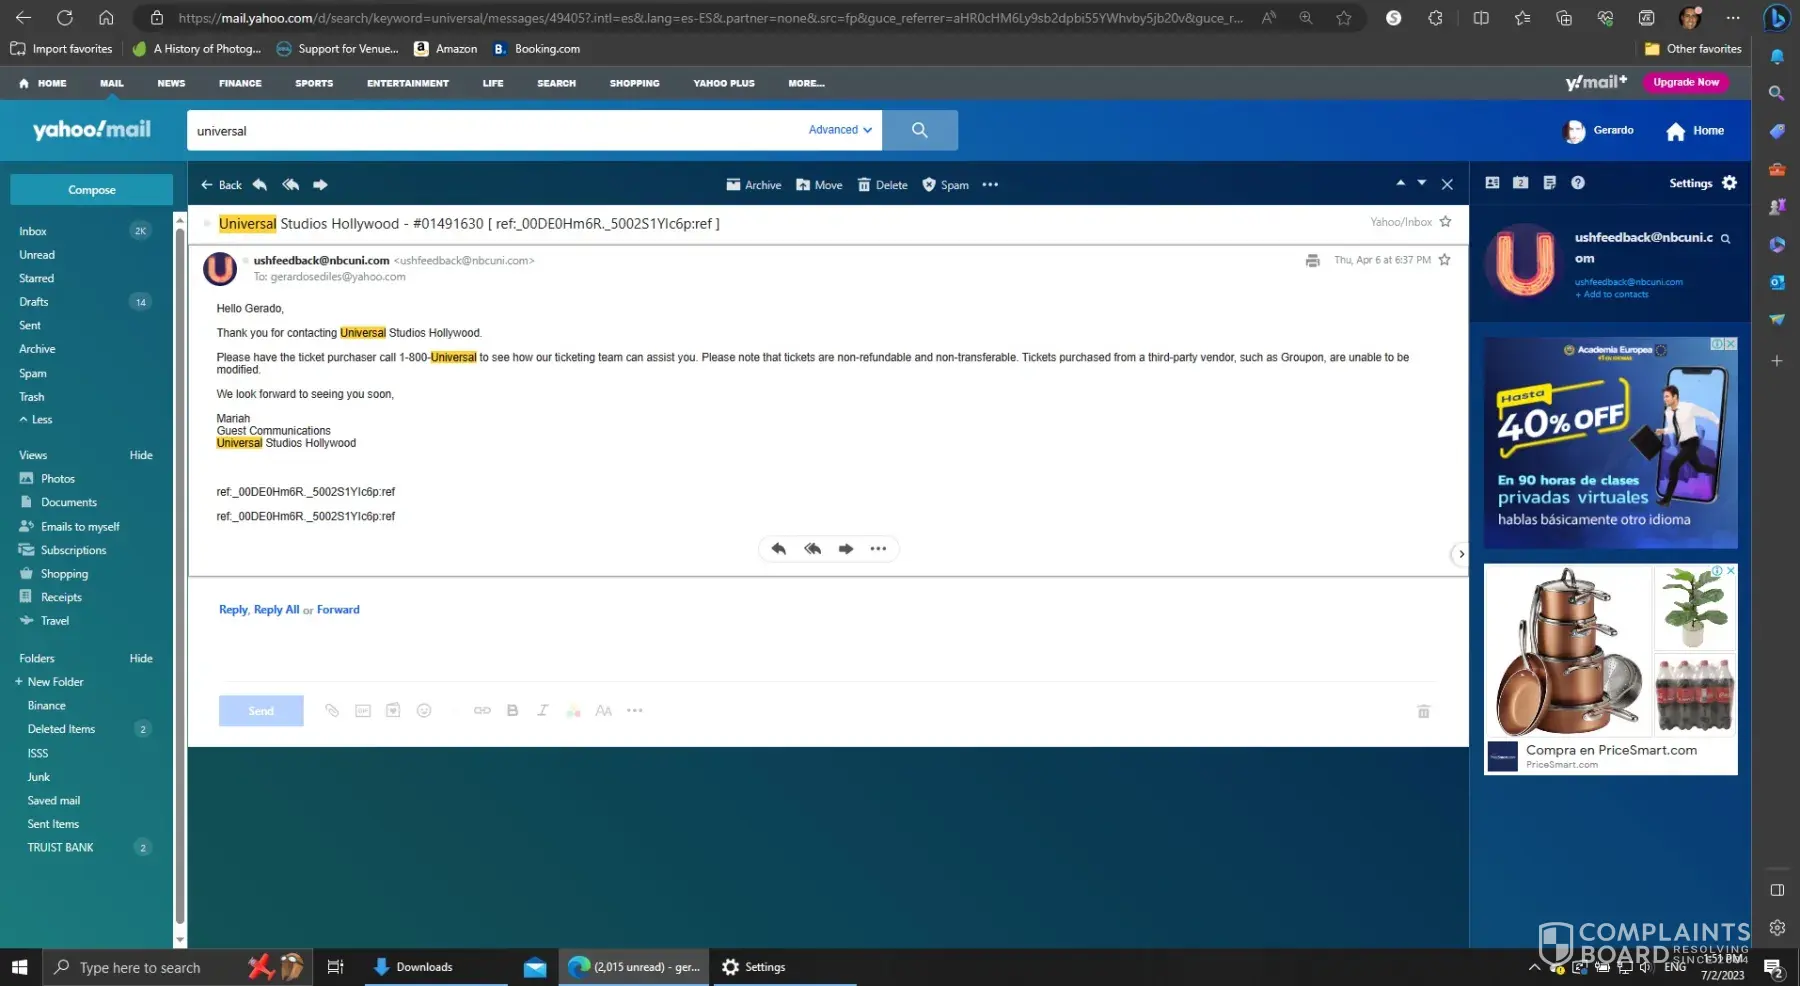
Task: Apply bold formatting in reply
Action: pyautogui.click(x=512, y=711)
